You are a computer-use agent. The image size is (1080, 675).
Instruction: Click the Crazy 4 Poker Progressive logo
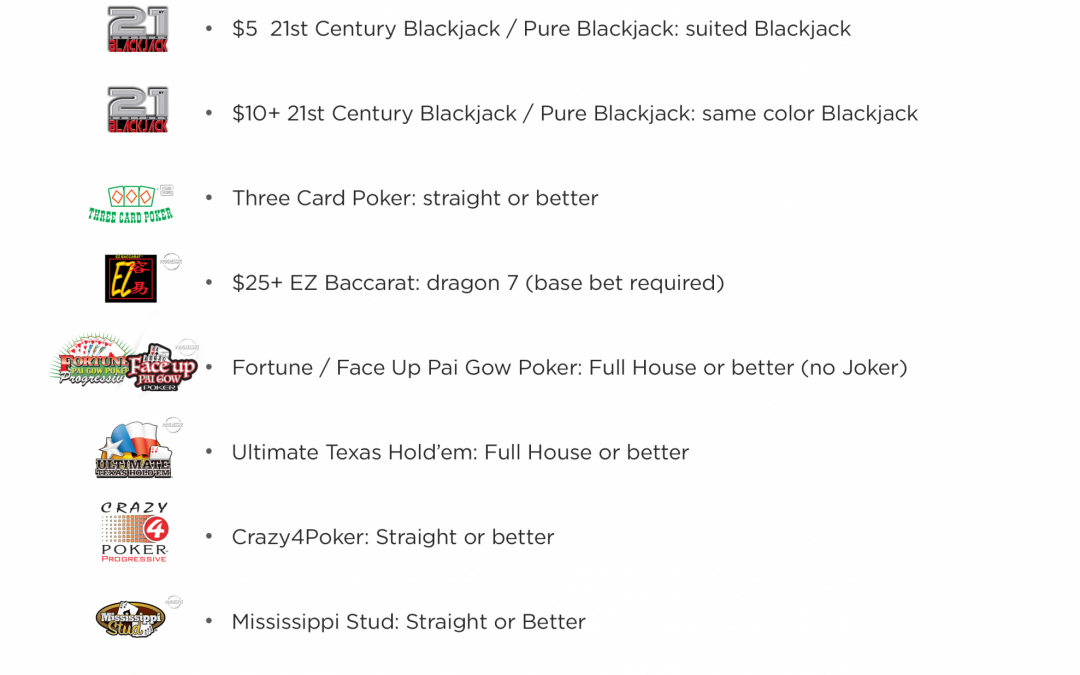pyautogui.click(x=134, y=533)
